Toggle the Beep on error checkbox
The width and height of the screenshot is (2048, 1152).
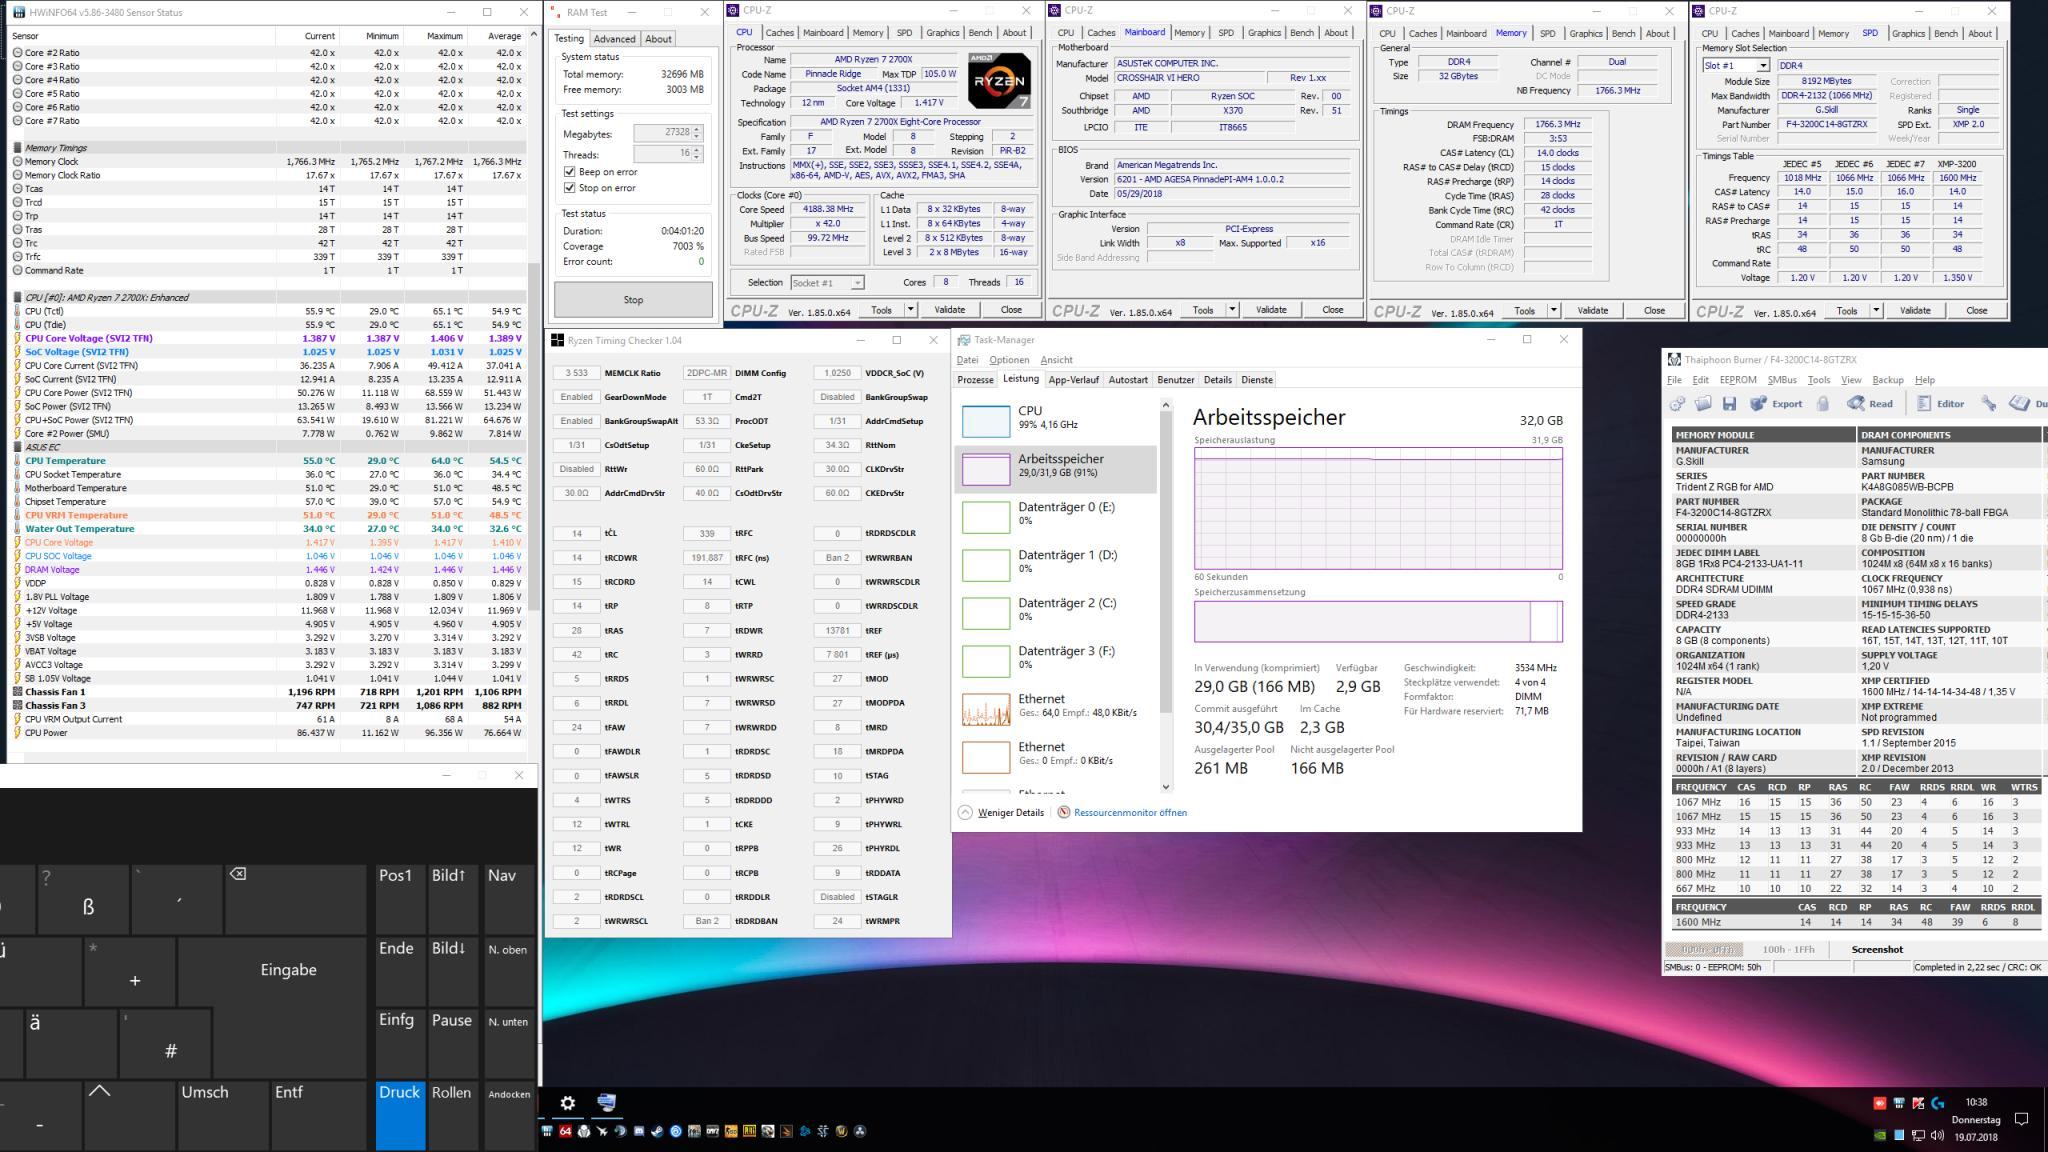[x=569, y=172]
